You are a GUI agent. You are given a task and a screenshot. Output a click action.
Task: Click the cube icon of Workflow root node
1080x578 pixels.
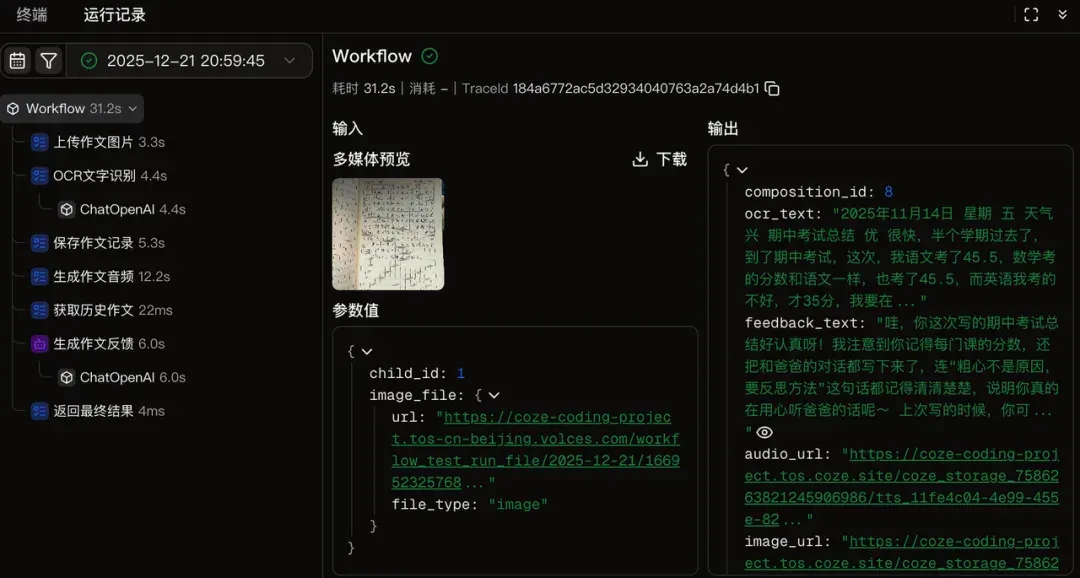point(13,109)
